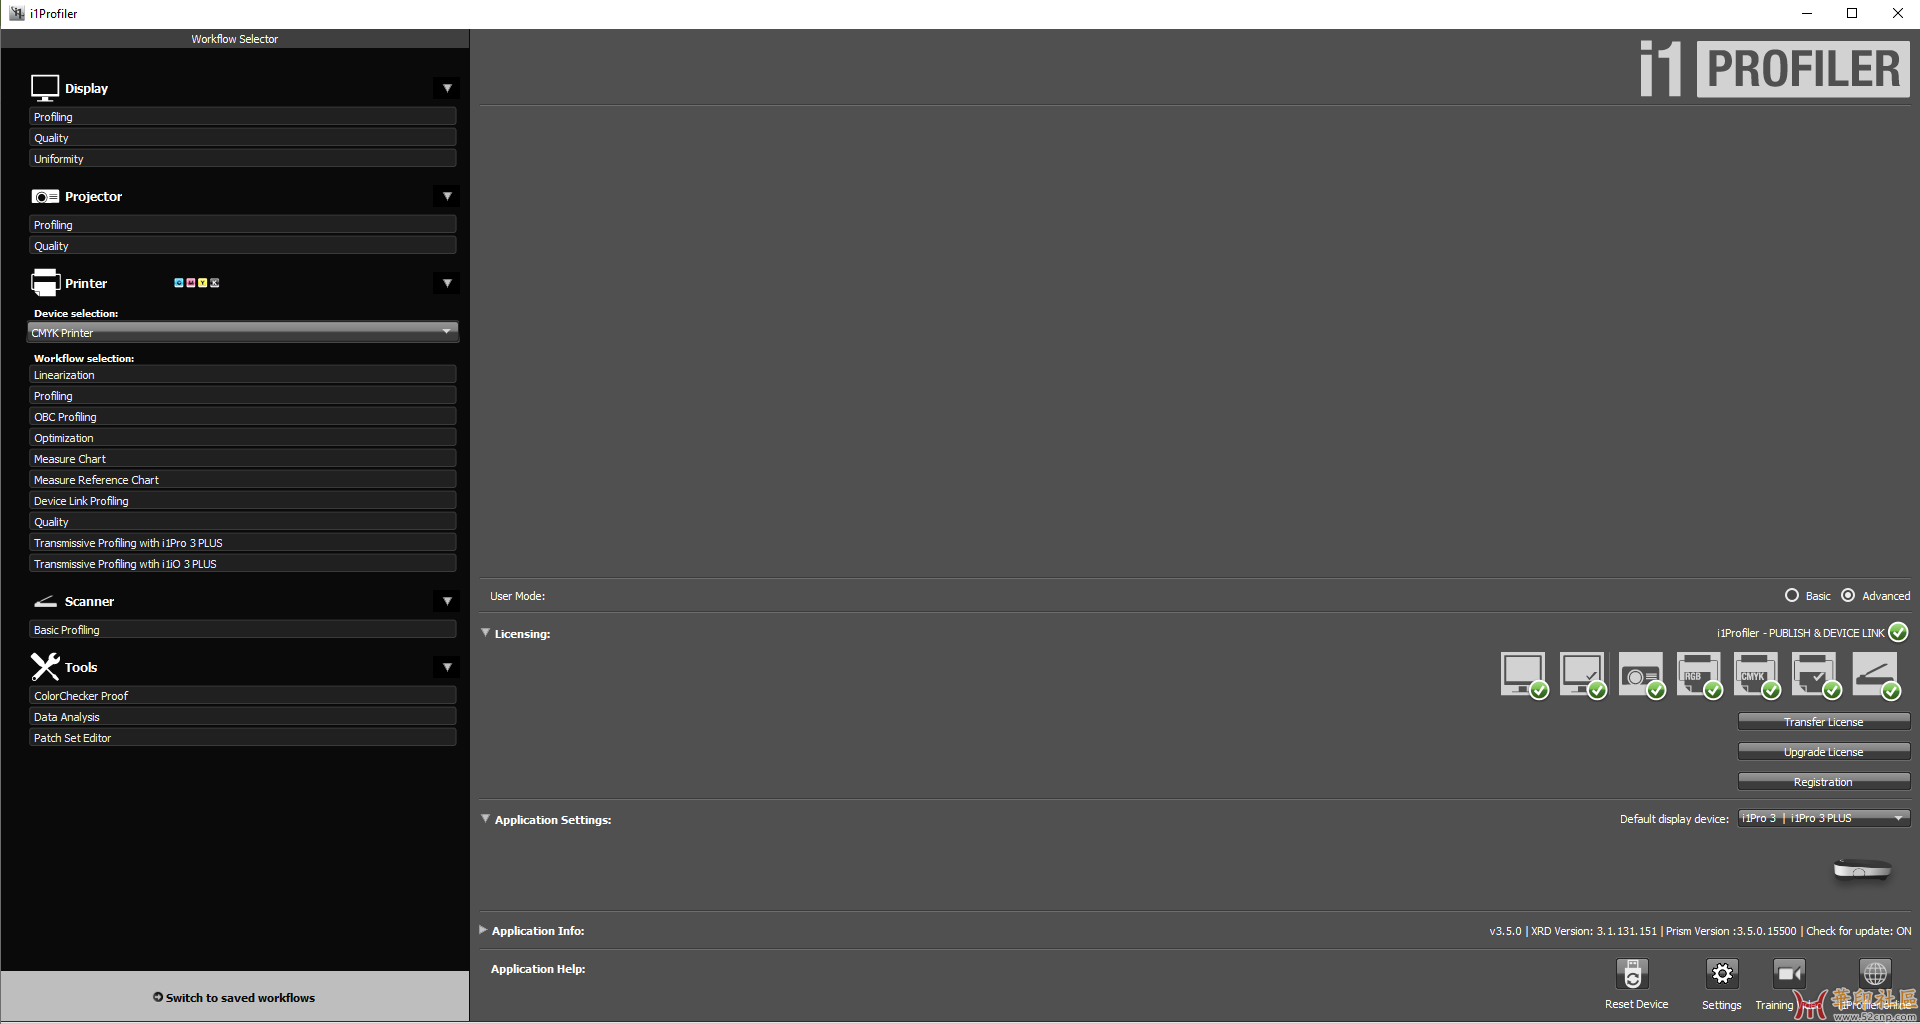Viewport: 1920px width, 1024px height.
Task: Open ColorChecker Proof tool
Action: tap(243, 696)
